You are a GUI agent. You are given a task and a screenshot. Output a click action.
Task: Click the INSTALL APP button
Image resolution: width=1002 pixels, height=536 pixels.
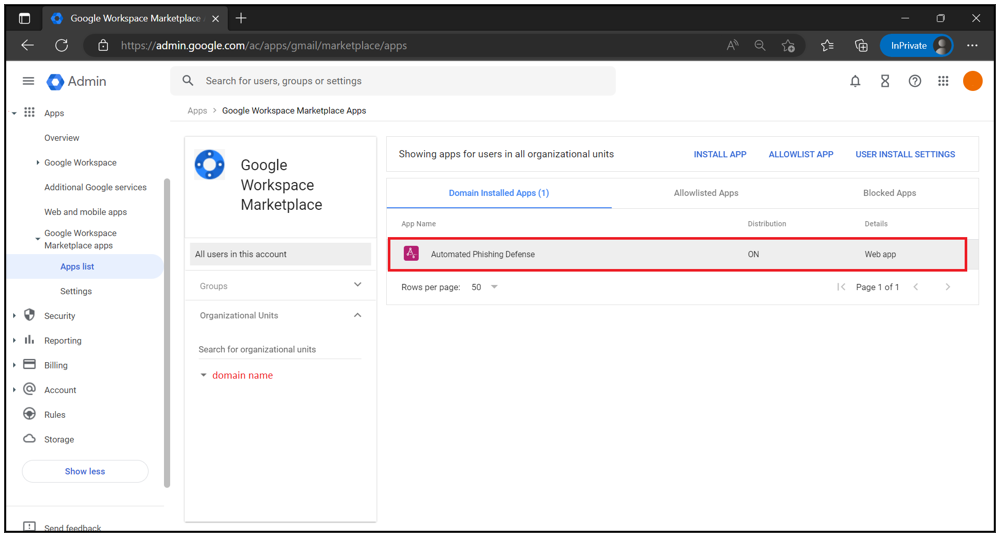click(x=720, y=154)
